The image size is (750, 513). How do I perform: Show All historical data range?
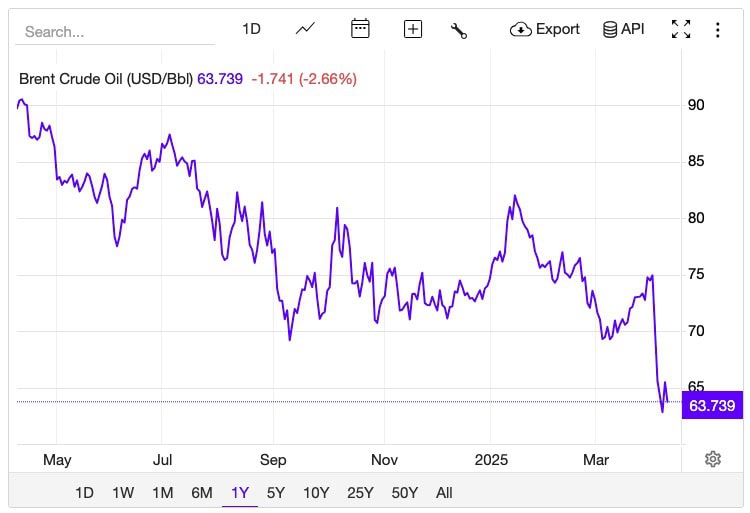tap(444, 492)
